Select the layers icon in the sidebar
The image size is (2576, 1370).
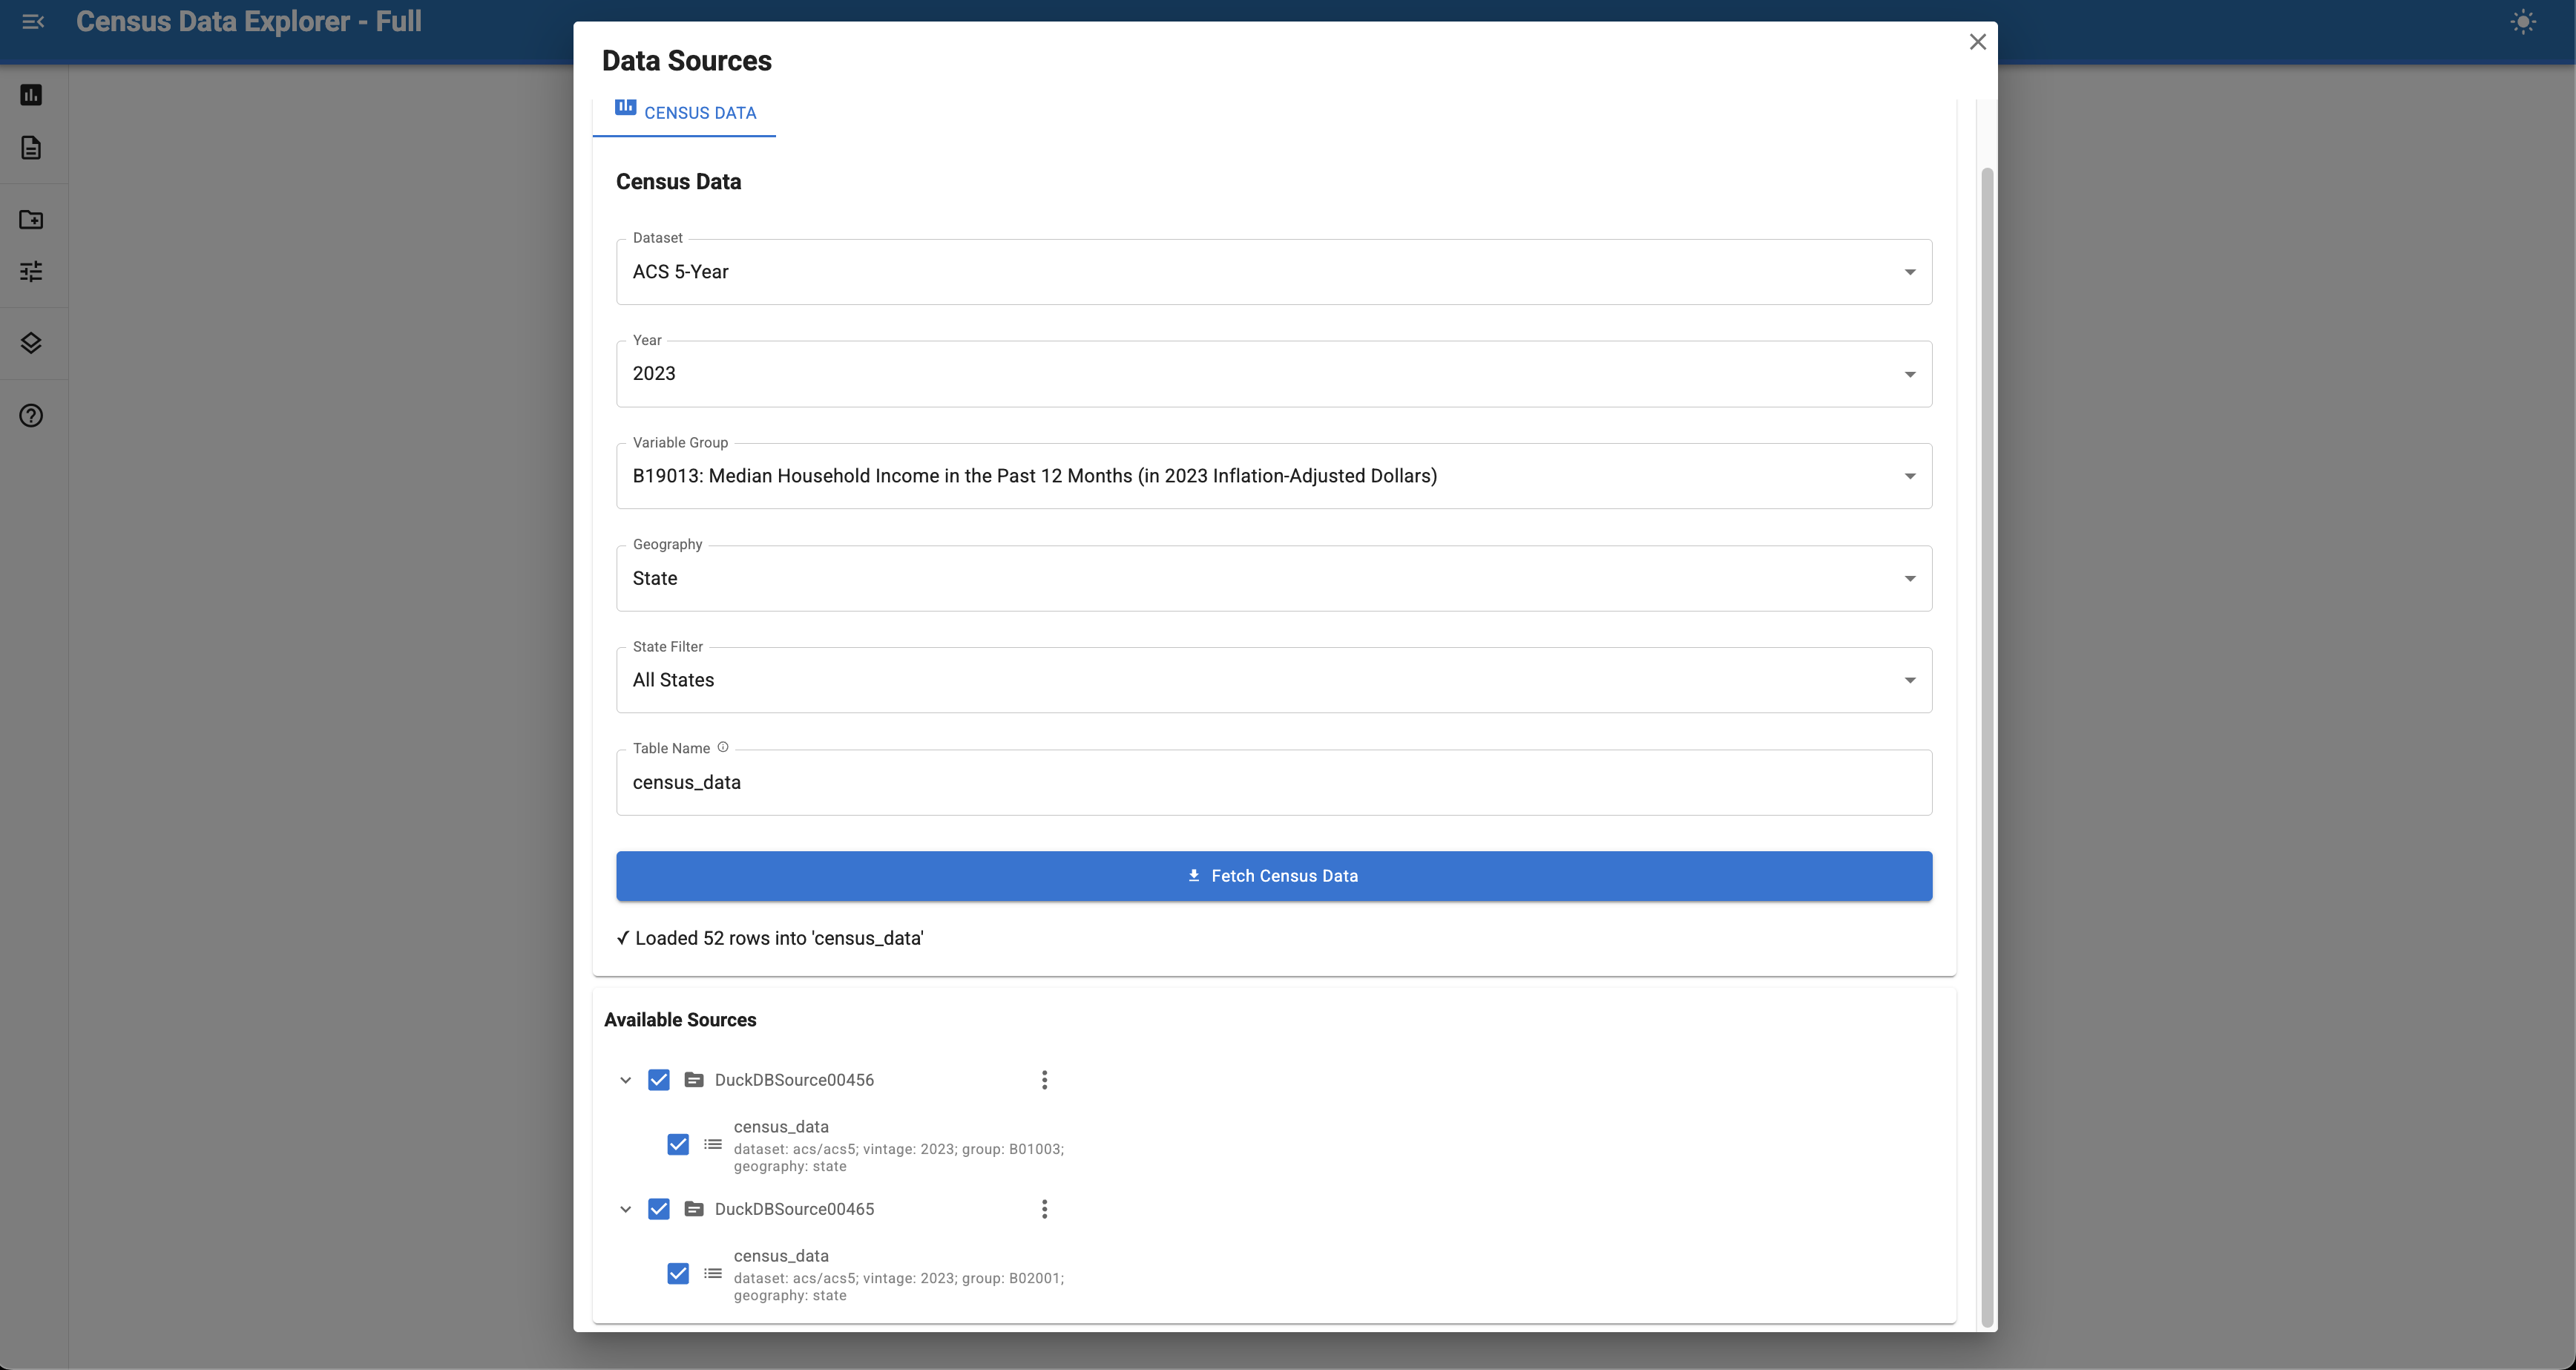[31, 342]
